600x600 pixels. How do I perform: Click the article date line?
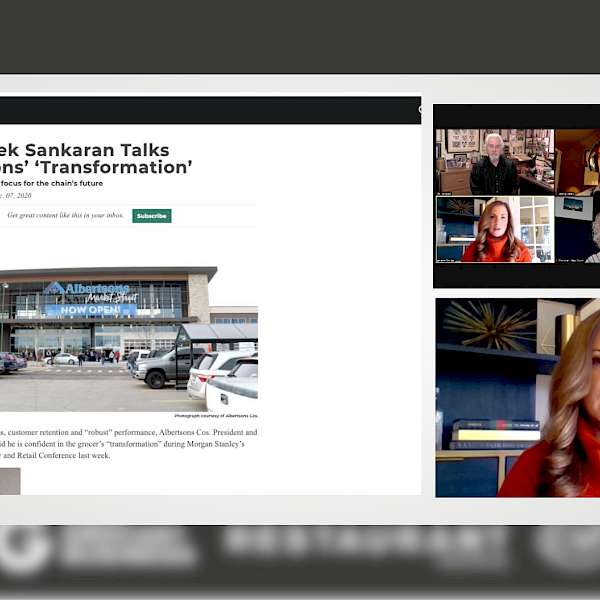pos(16,196)
